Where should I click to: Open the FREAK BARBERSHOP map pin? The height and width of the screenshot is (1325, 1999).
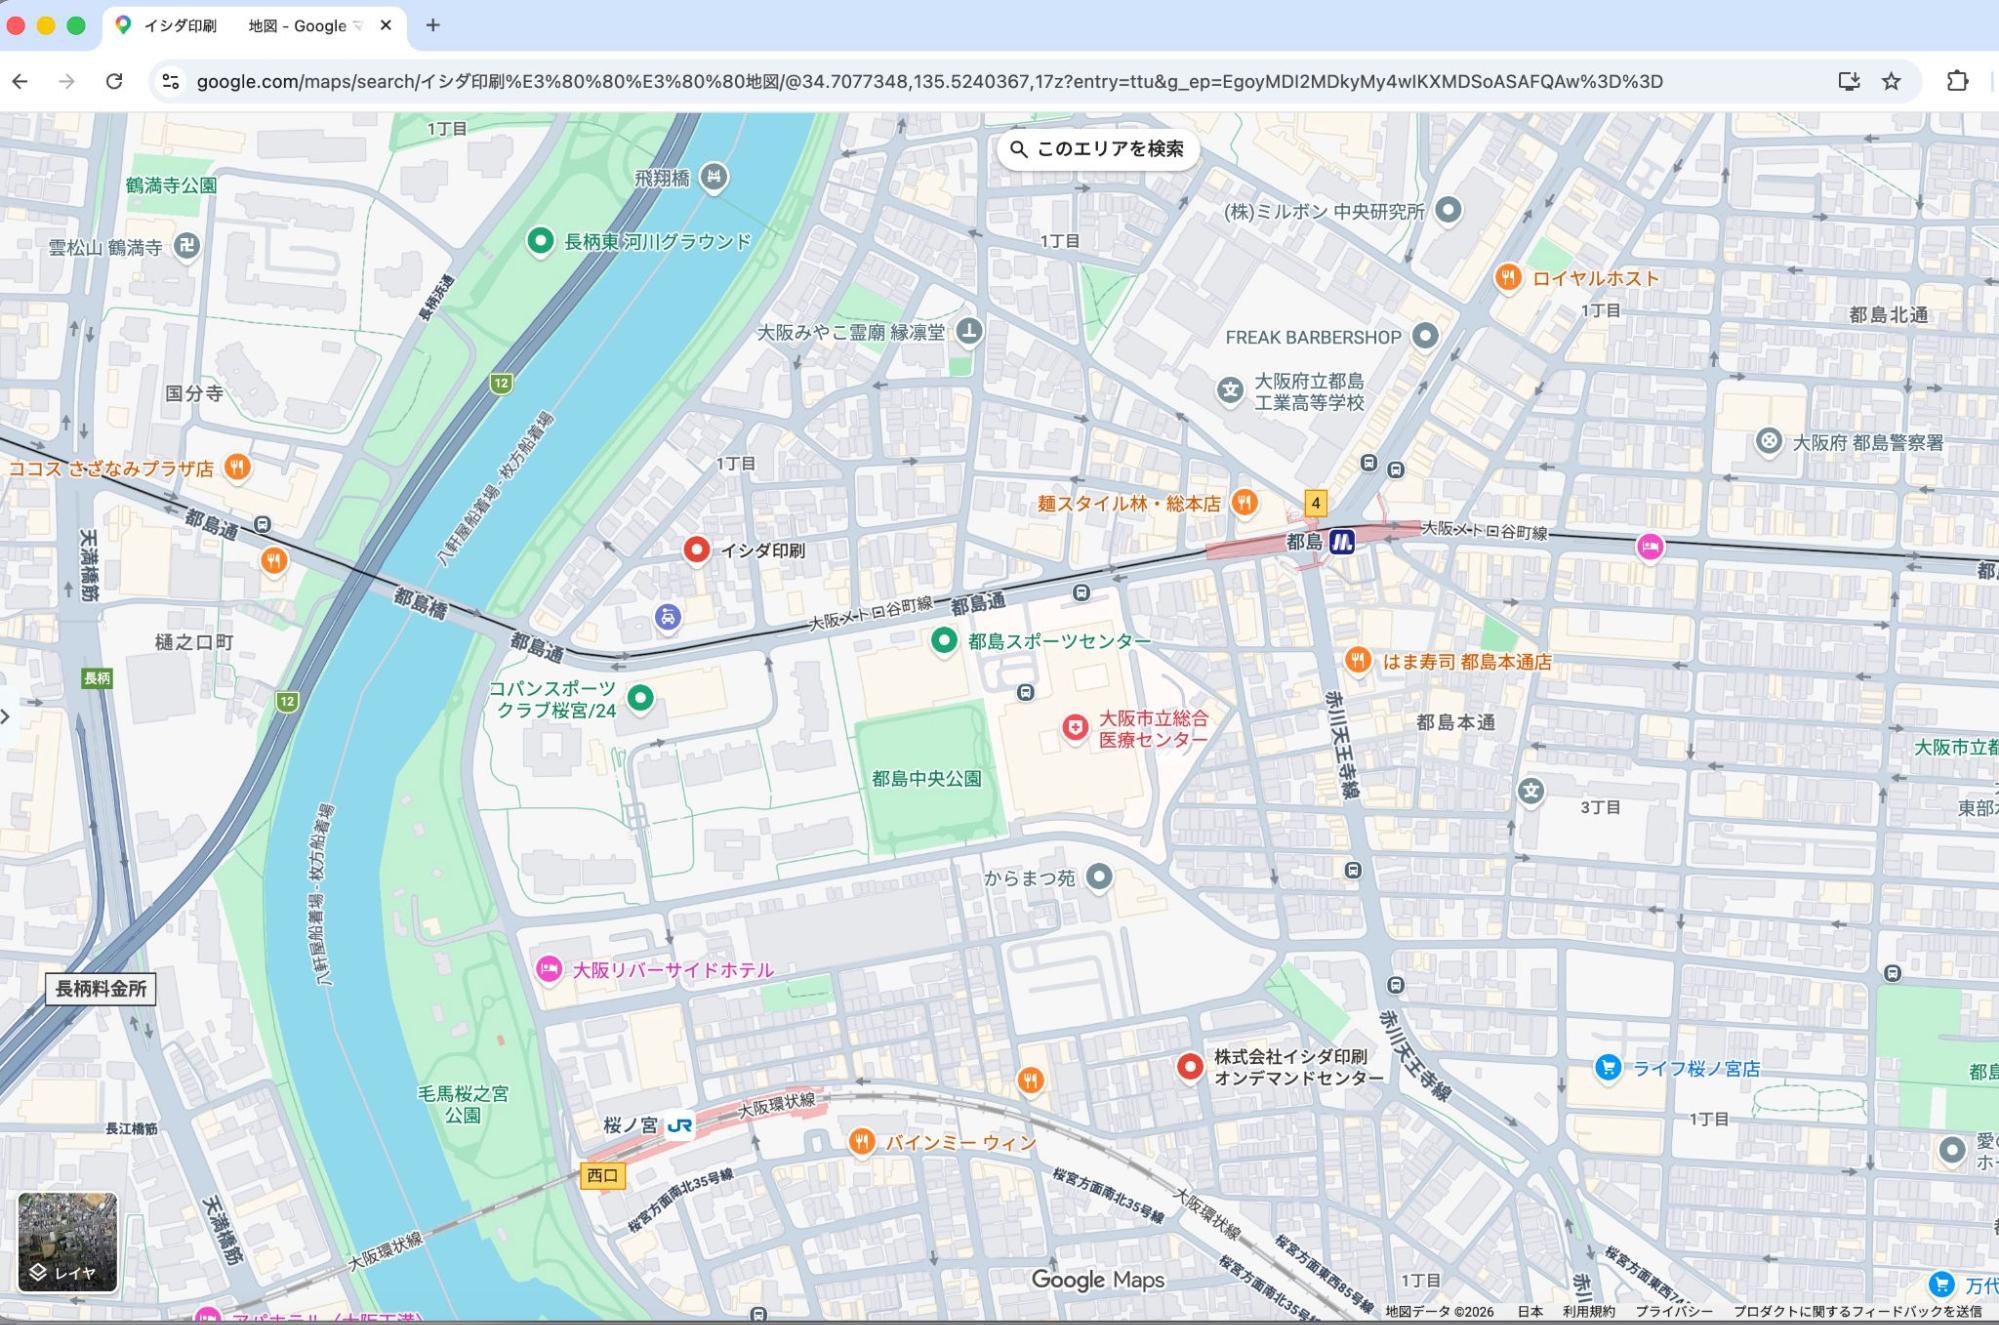(1424, 336)
